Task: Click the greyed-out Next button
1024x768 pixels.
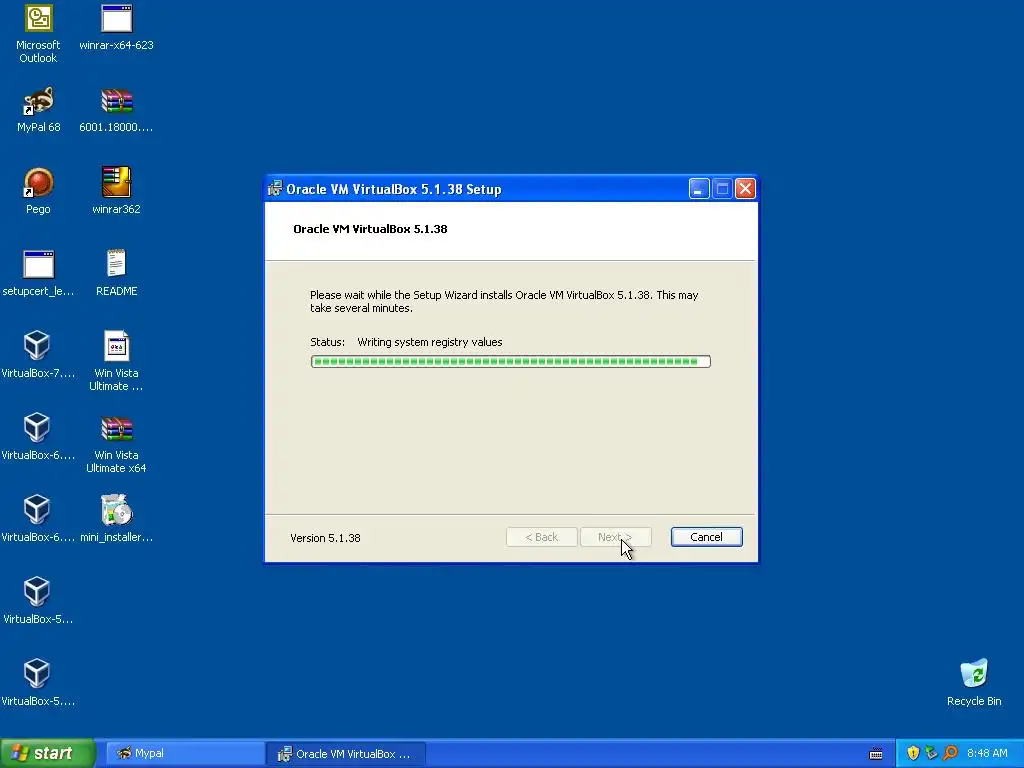Action: click(x=615, y=537)
